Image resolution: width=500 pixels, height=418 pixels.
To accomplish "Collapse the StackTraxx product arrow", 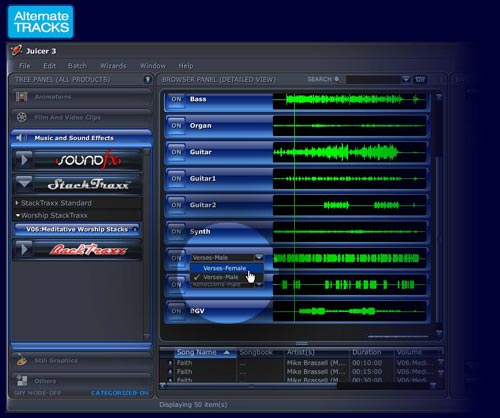I will 23,184.
